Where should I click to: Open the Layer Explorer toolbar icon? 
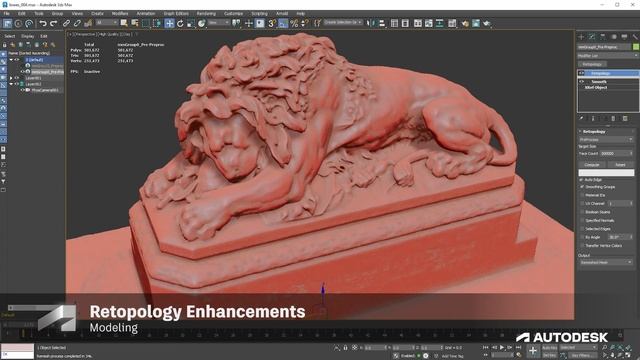tap(405, 24)
